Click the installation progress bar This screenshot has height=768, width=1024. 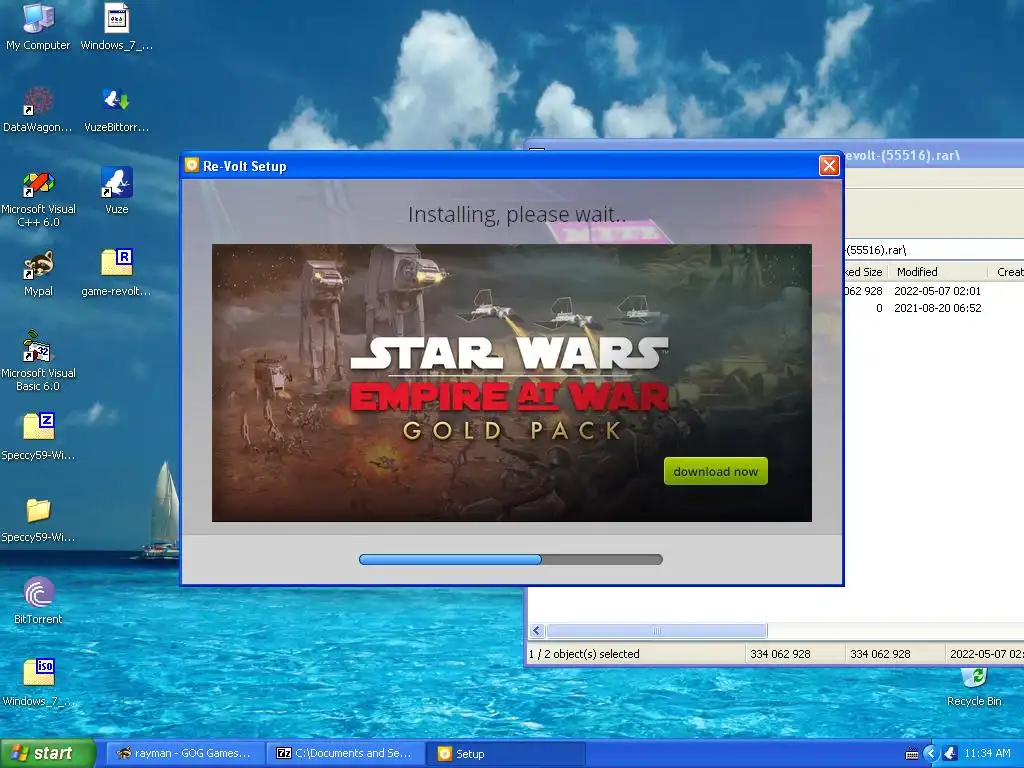(511, 560)
